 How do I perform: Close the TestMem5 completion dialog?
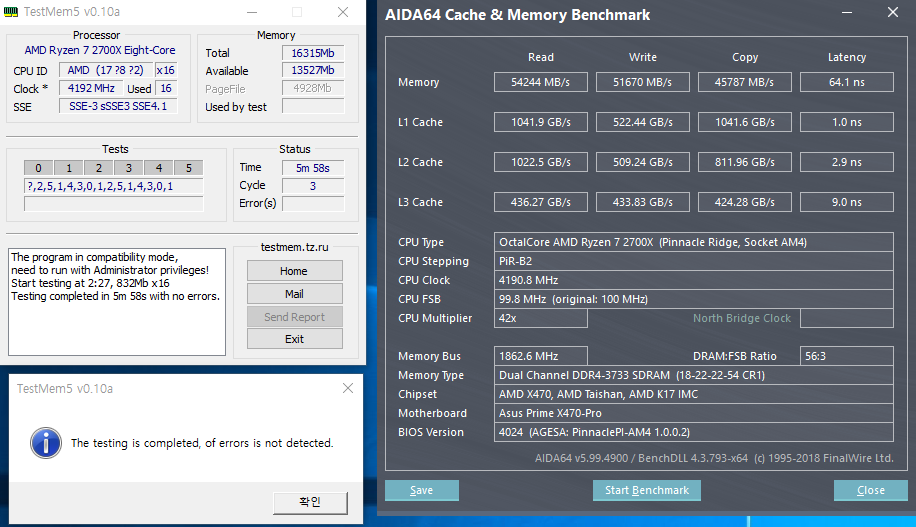(x=348, y=388)
